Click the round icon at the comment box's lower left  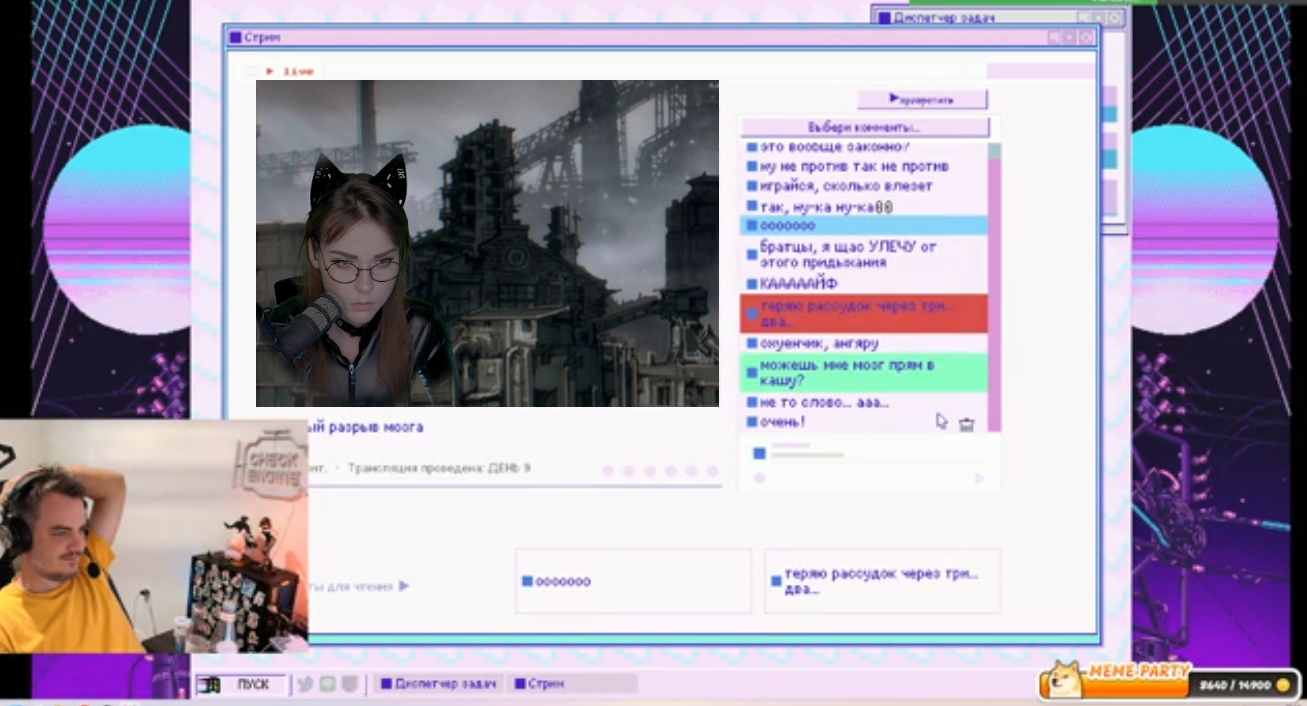(x=759, y=479)
